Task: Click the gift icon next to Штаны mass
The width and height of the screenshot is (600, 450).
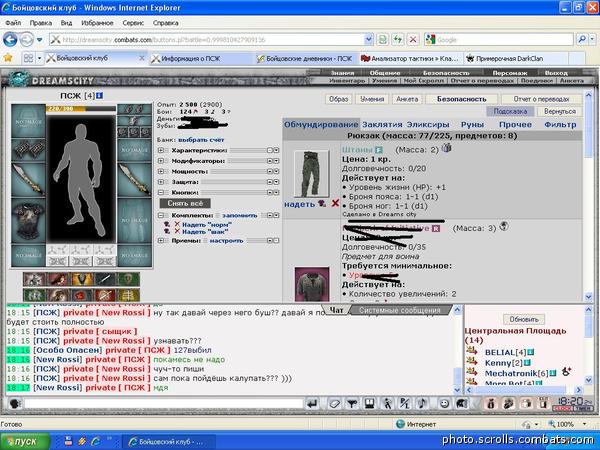Action: (446, 148)
